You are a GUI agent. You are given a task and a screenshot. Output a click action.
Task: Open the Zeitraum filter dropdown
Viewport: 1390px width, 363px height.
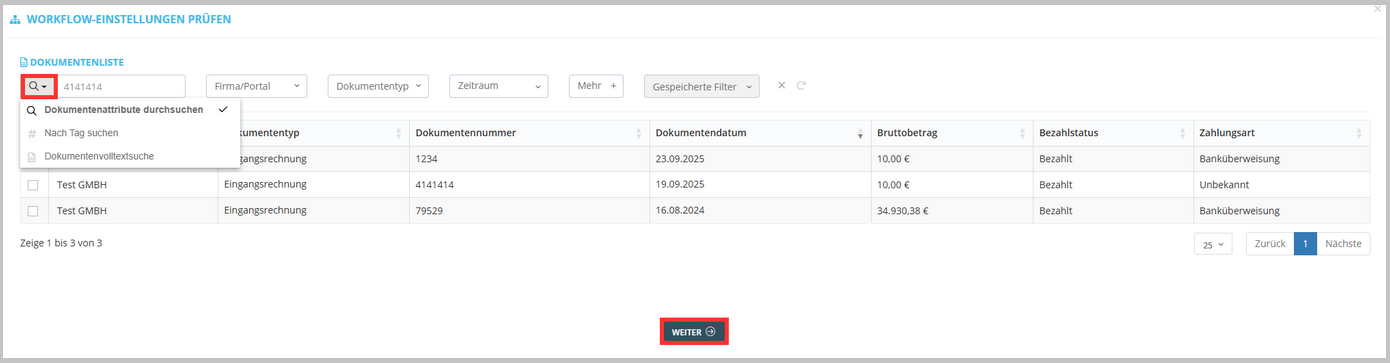pyautogui.click(x=499, y=87)
